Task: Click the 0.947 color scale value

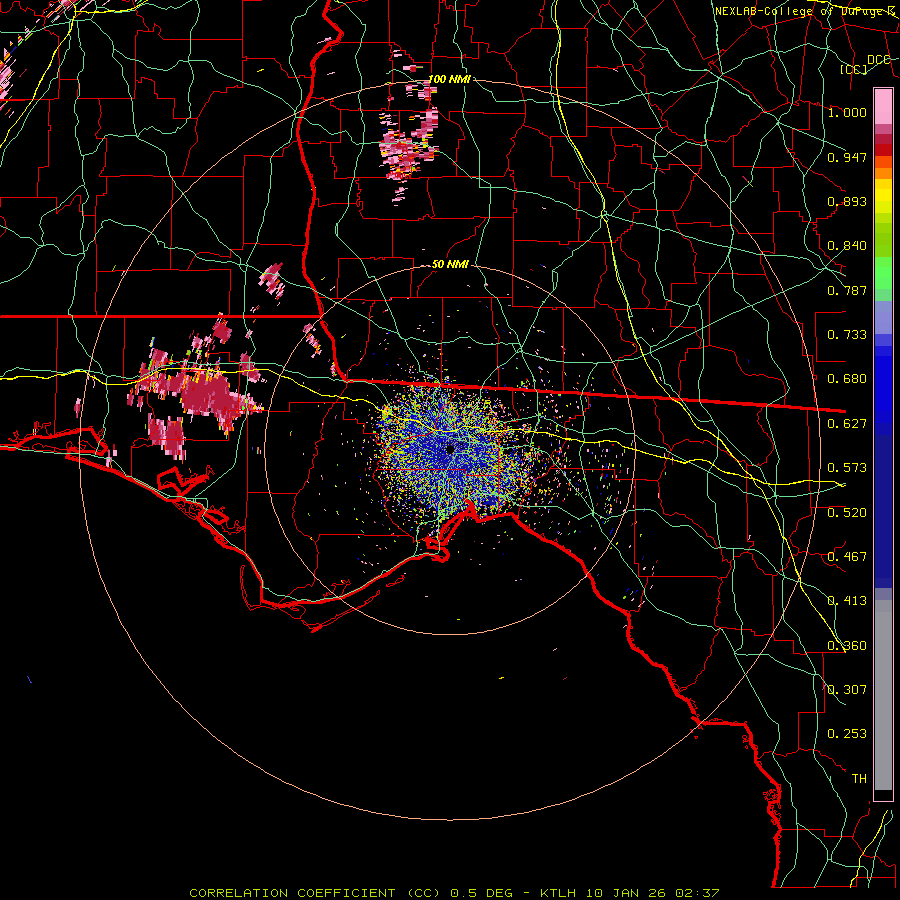Action: click(847, 157)
